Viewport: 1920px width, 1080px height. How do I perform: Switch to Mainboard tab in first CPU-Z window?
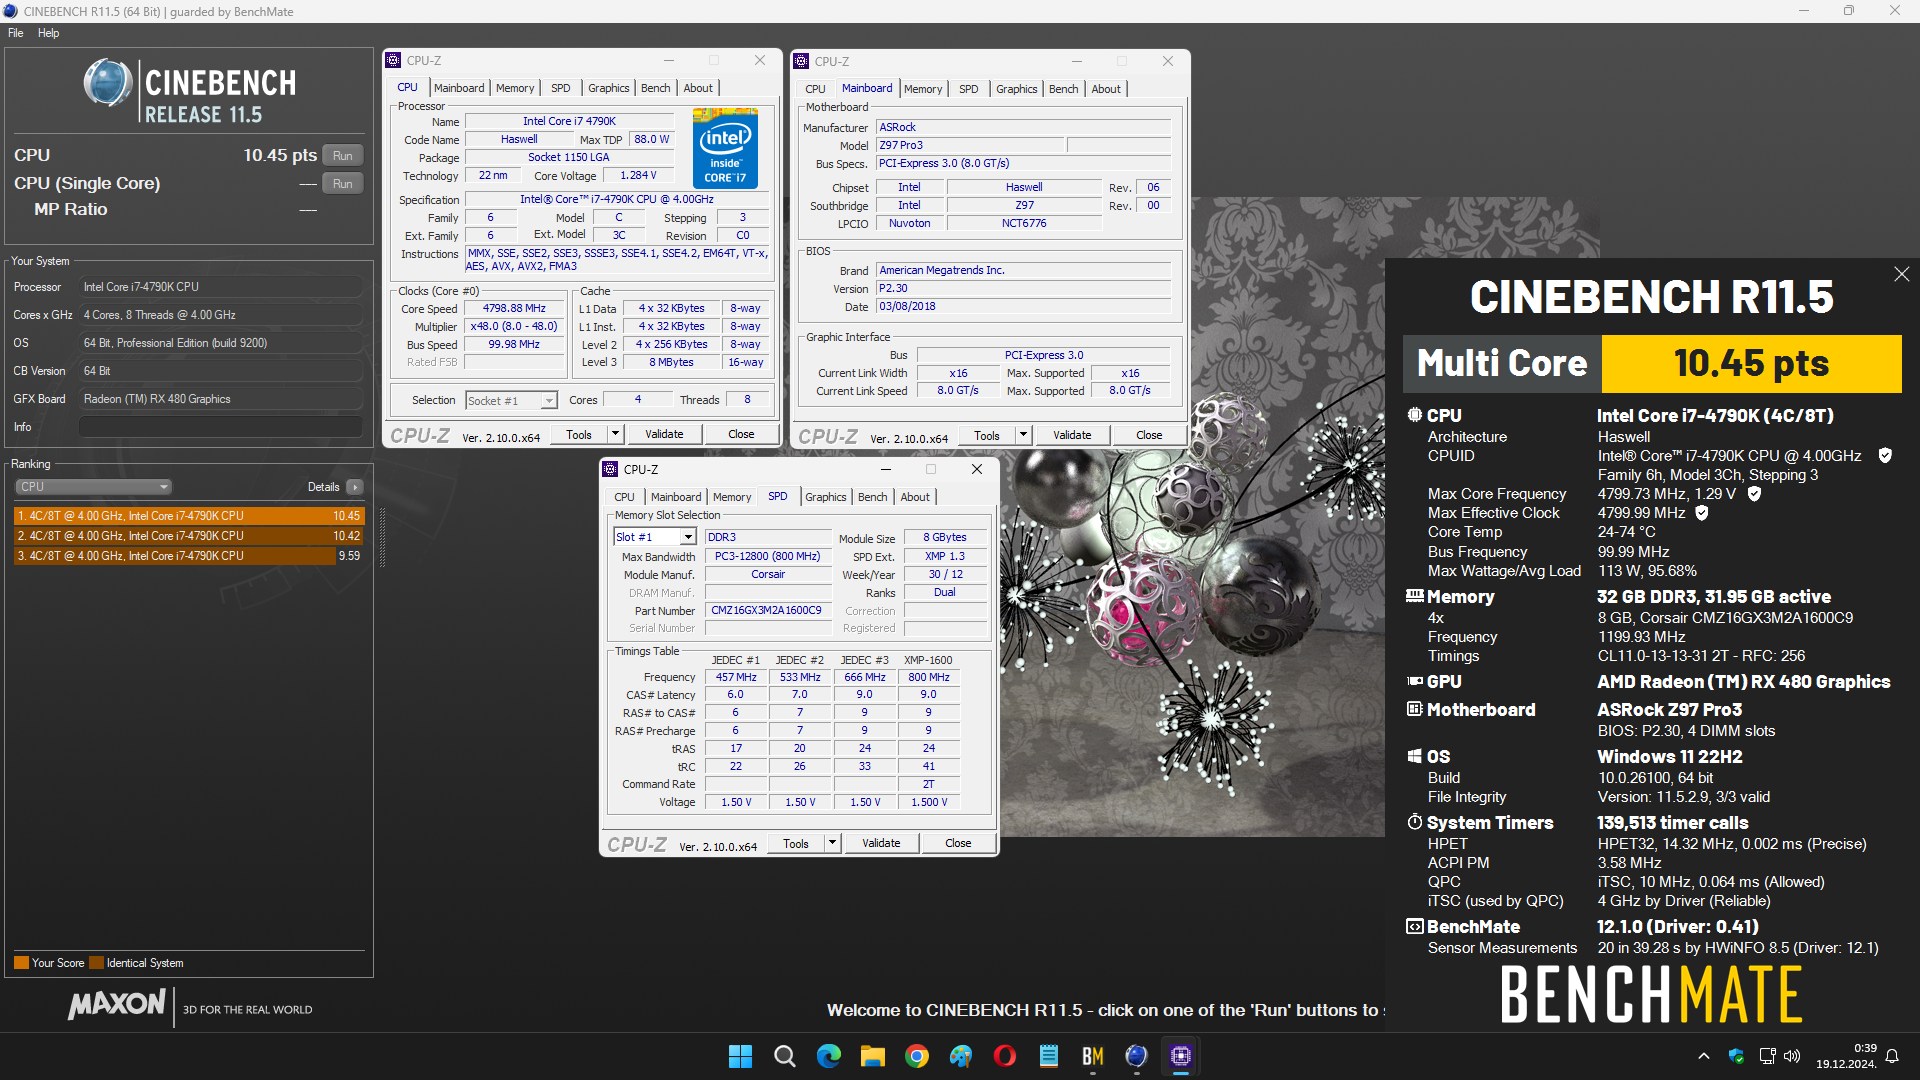(459, 88)
